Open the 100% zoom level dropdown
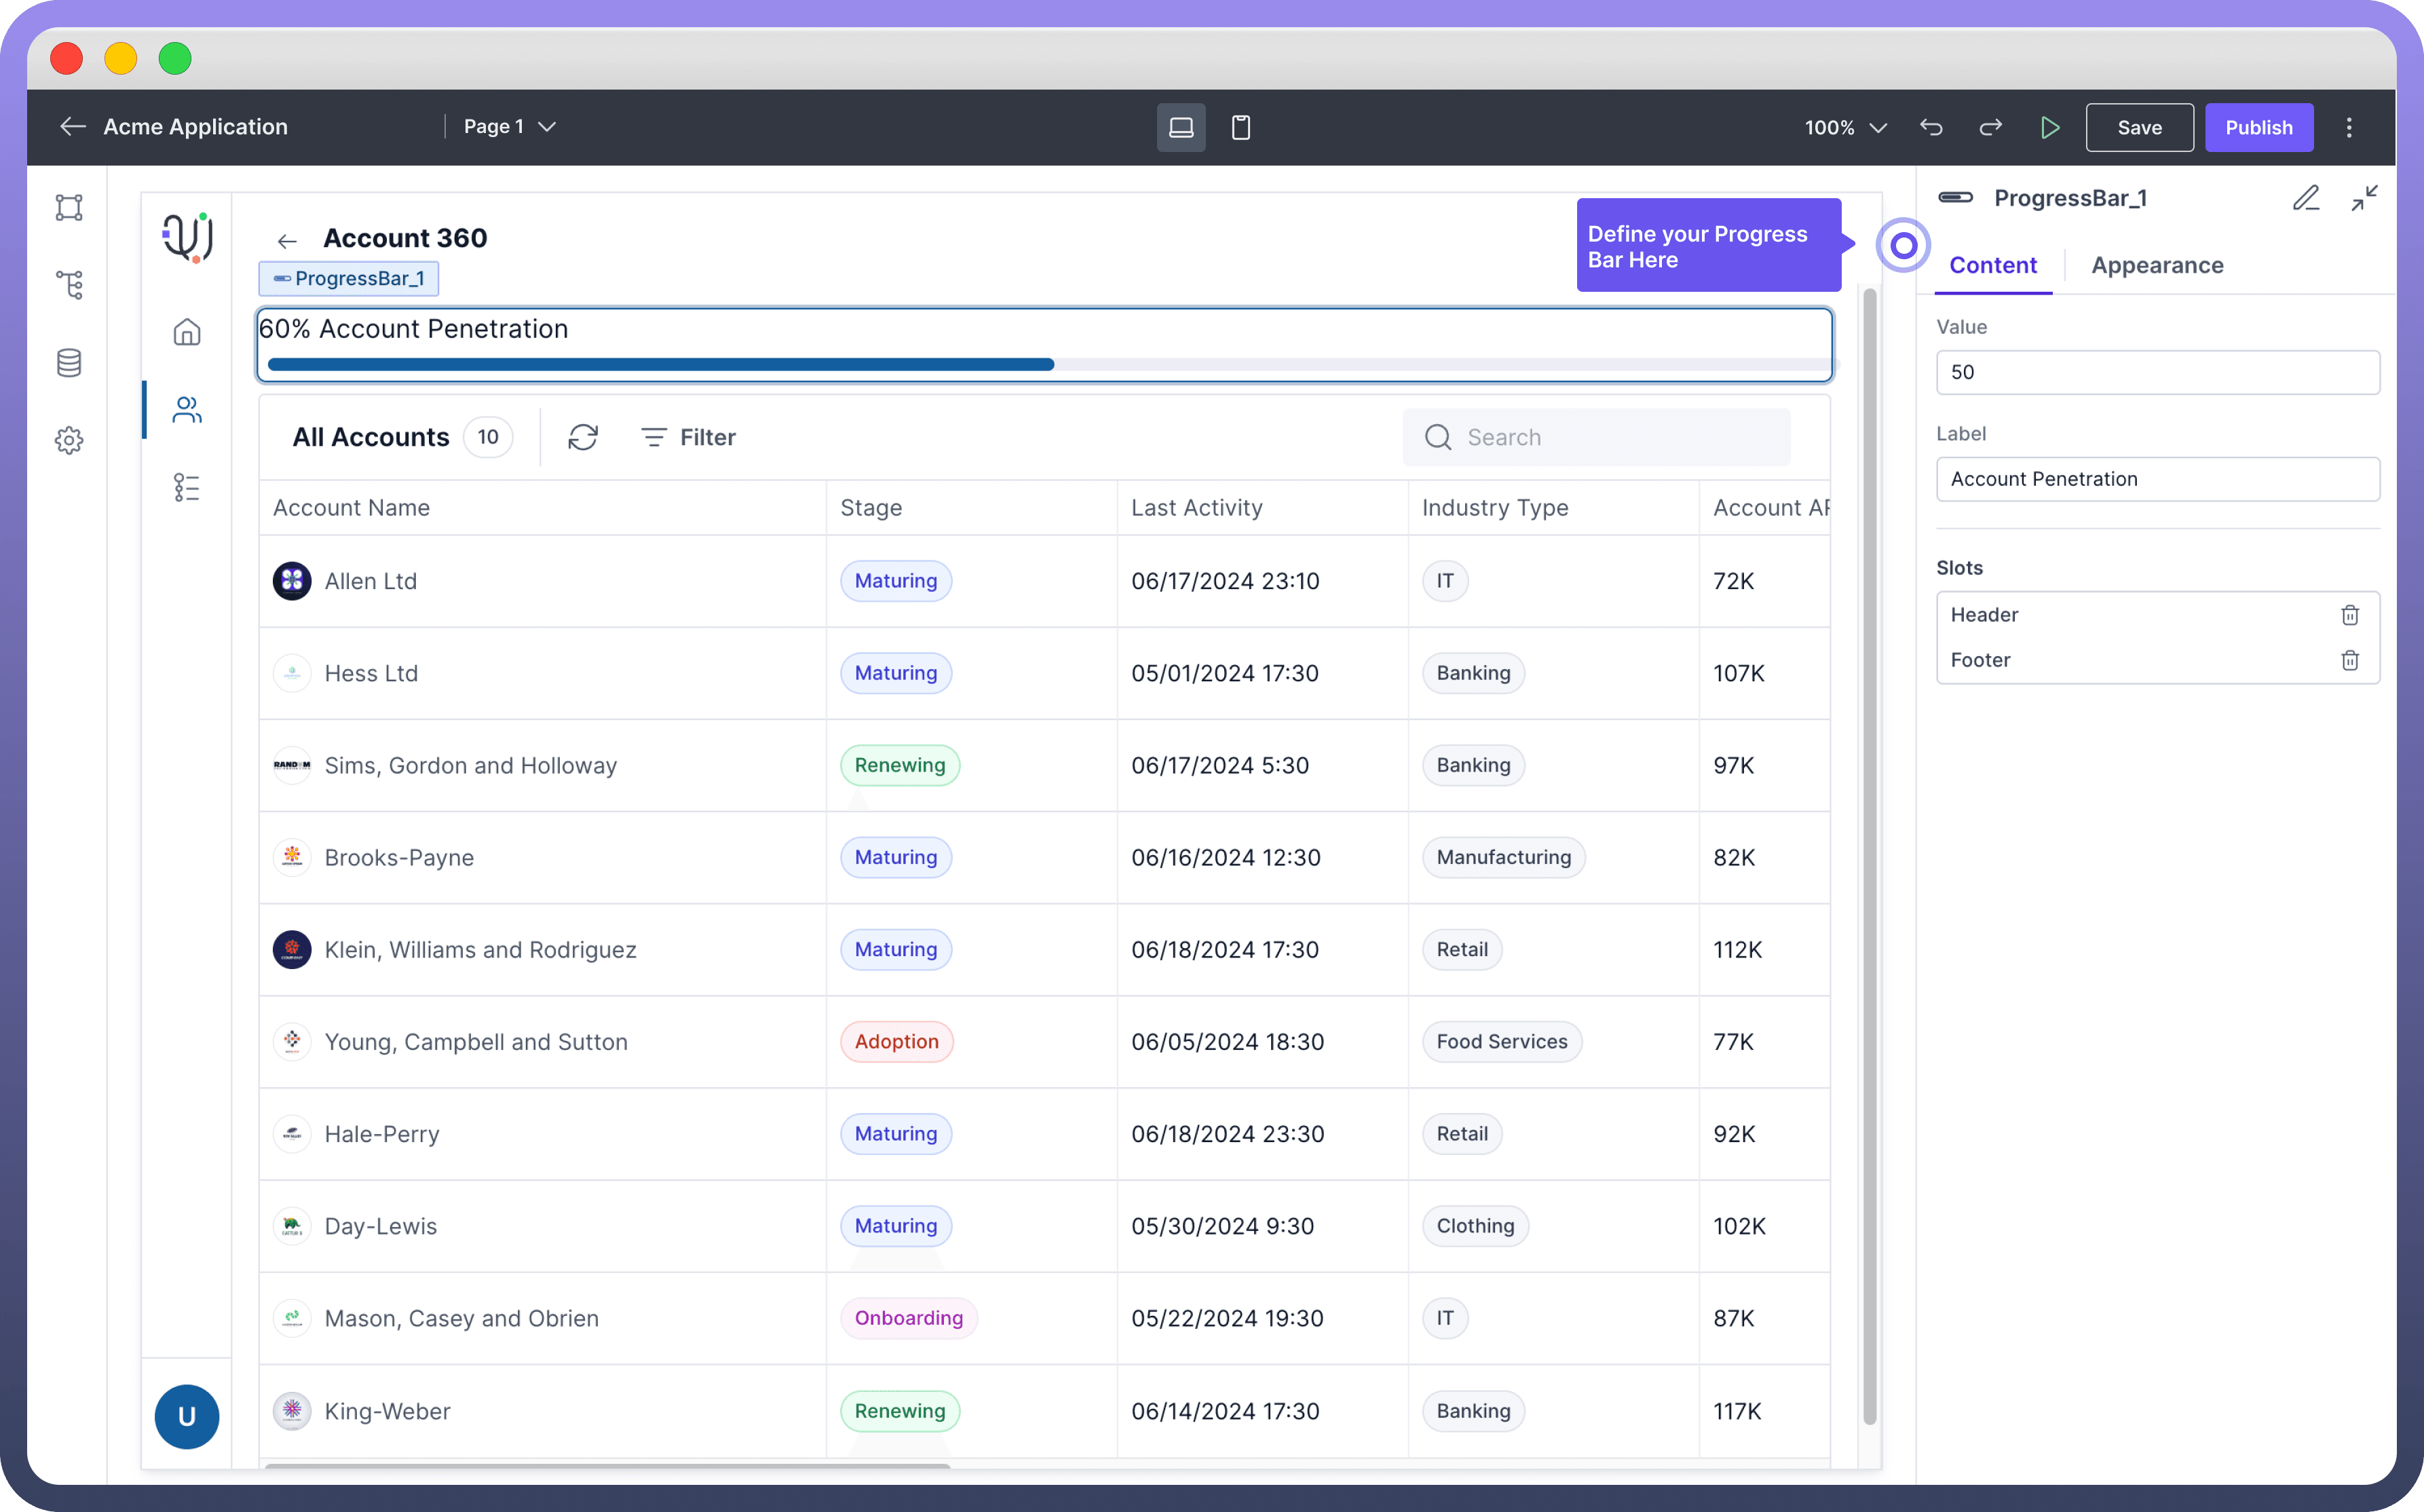Screen dimensions: 2424x1512 [x=1845, y=127]
